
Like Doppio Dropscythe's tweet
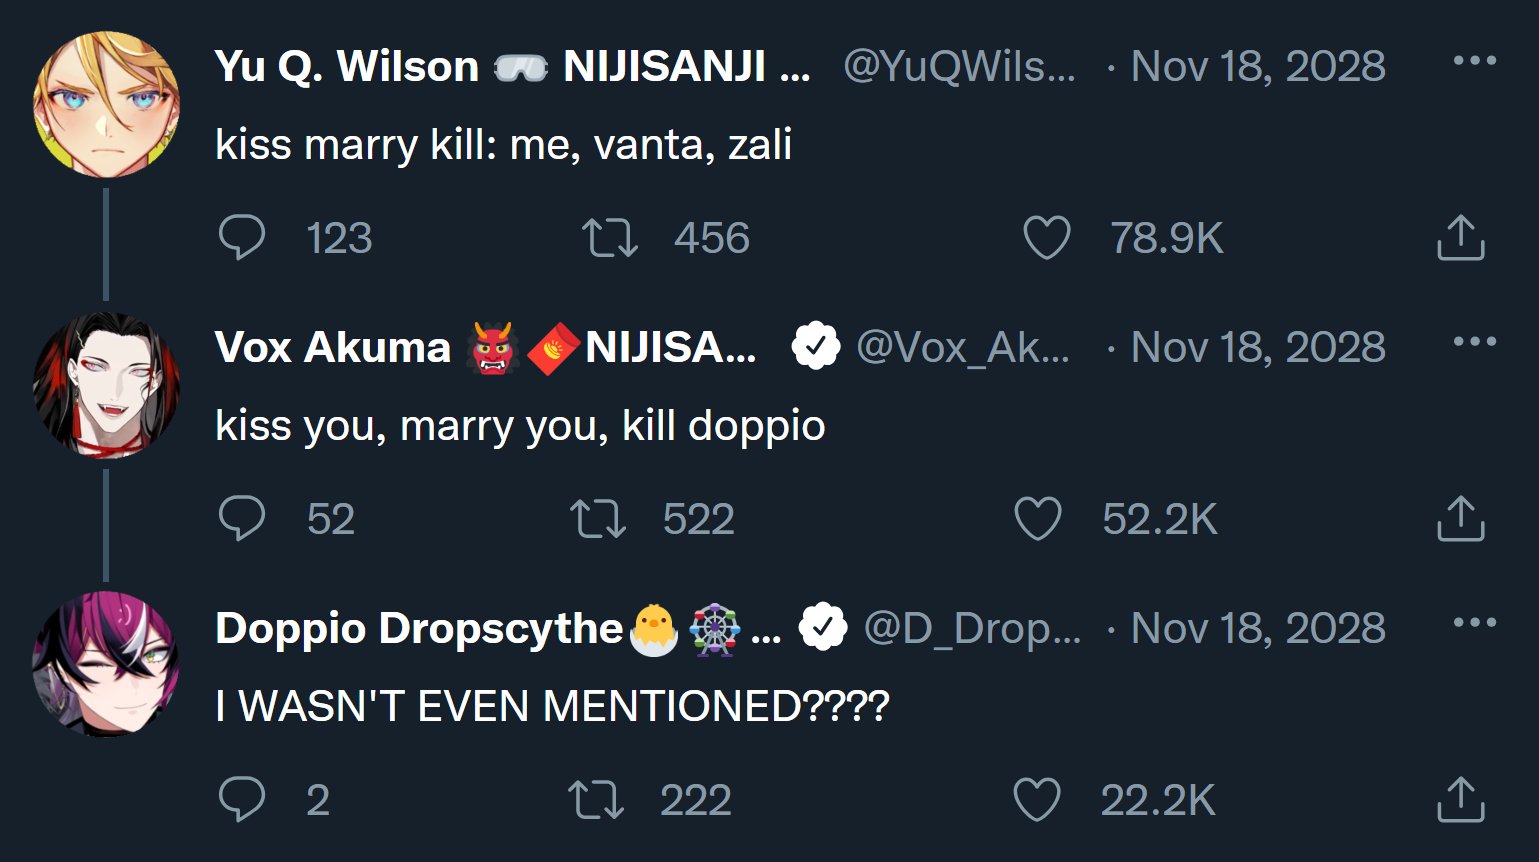[1037, 800]
